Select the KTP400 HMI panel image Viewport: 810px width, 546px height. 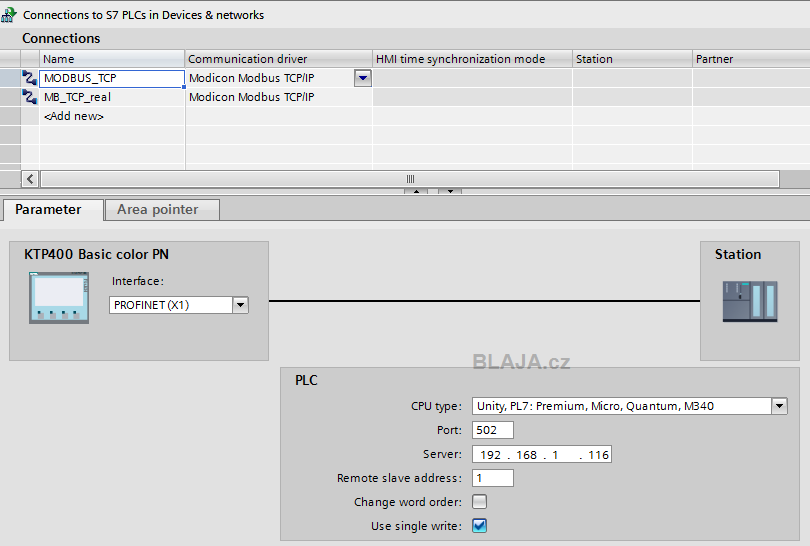pyautogui.click(x=59, y=298)
